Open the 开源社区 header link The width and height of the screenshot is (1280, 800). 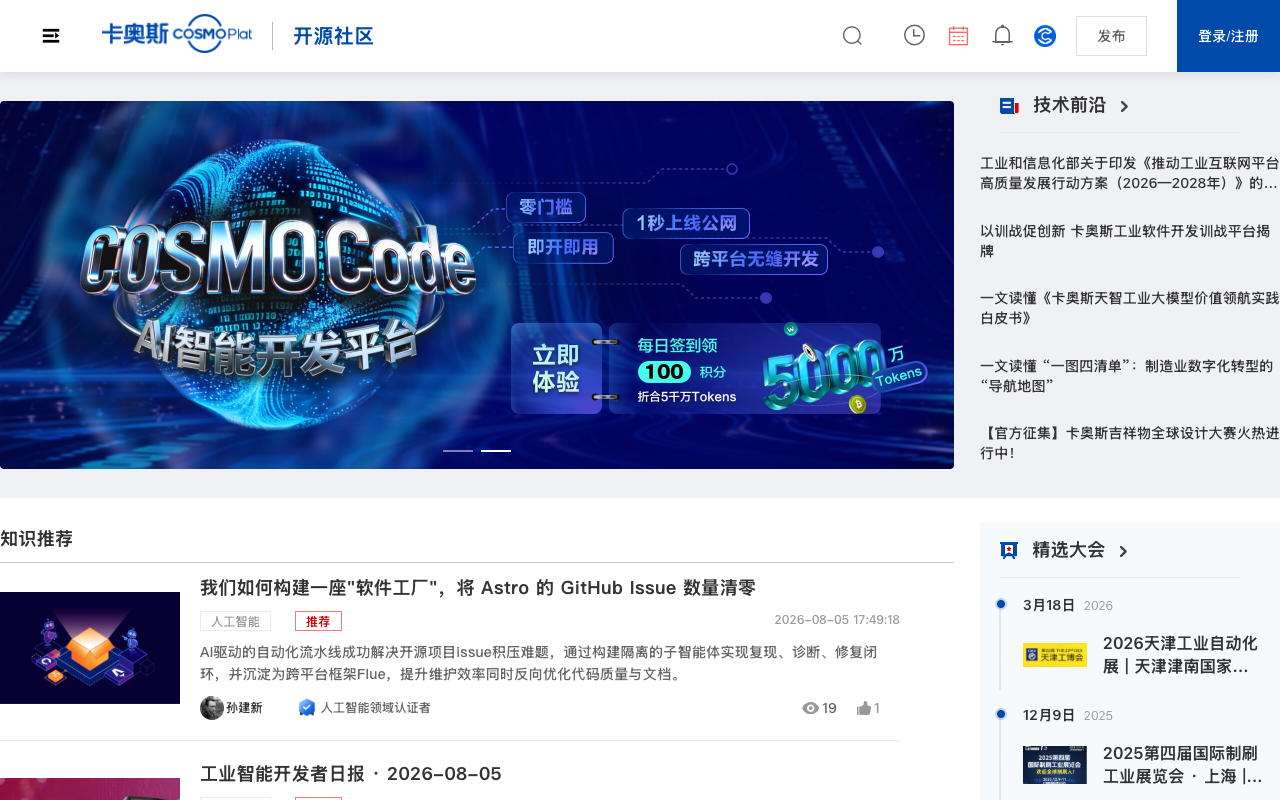(x=333, y=36)
